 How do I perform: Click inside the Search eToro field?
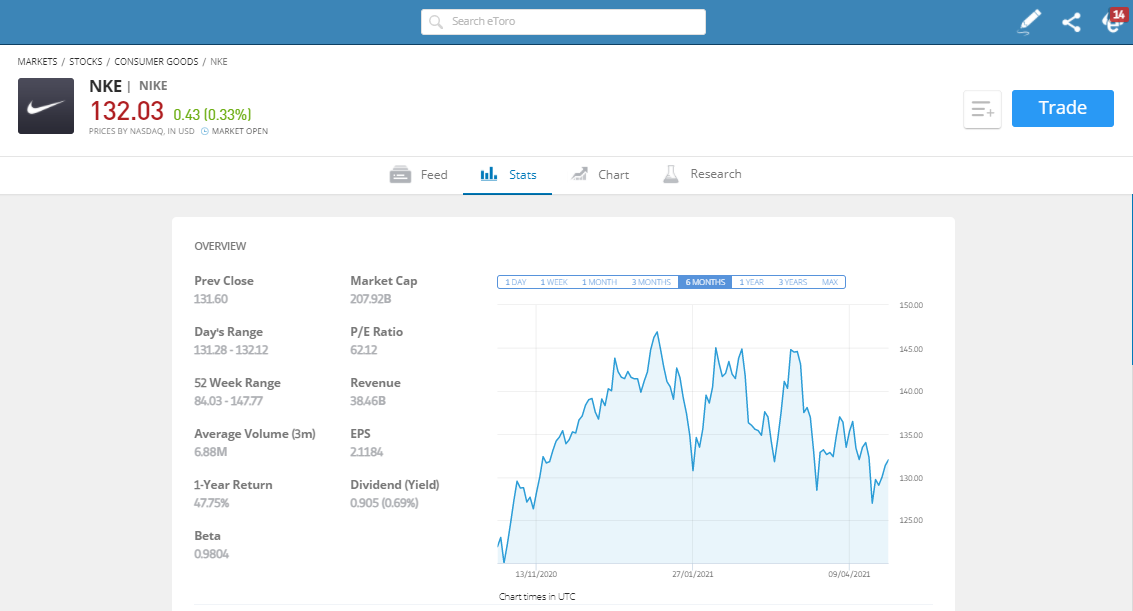click(563, 21)
